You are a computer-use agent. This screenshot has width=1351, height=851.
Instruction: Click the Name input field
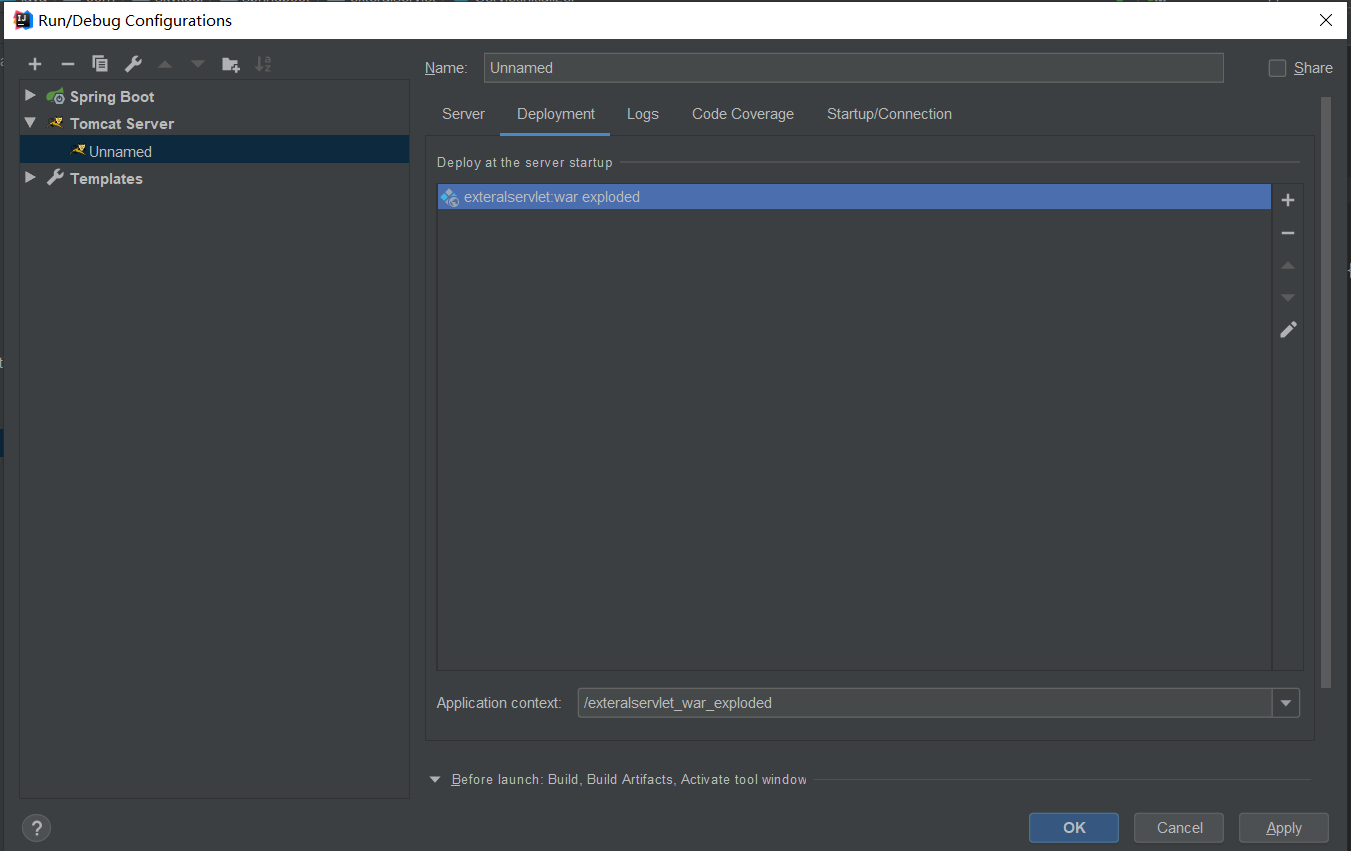click(x=853, y=68)
